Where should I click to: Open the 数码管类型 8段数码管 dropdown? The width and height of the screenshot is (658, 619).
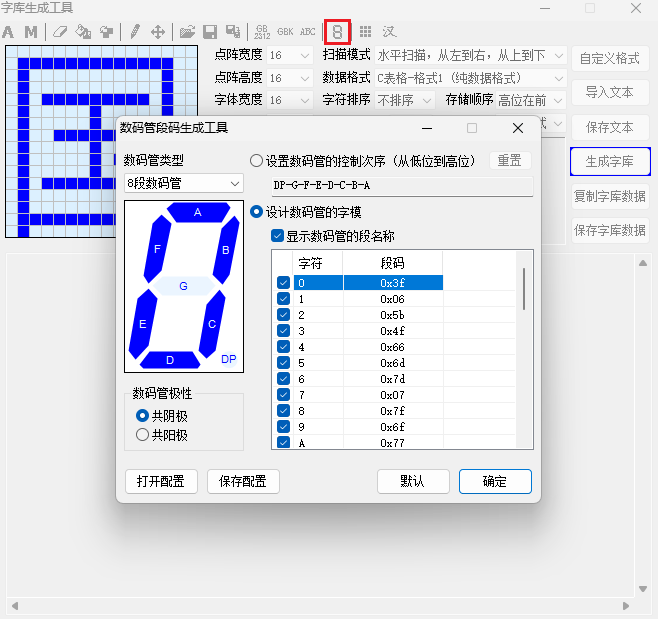coord(184,183)
